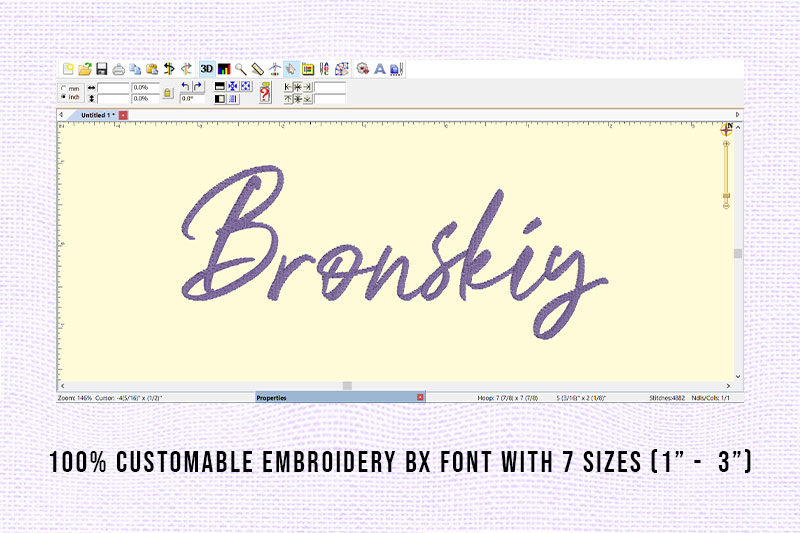Click the height percentage field
The width and height of the screenshot is (800, 533).
point(145,98)
